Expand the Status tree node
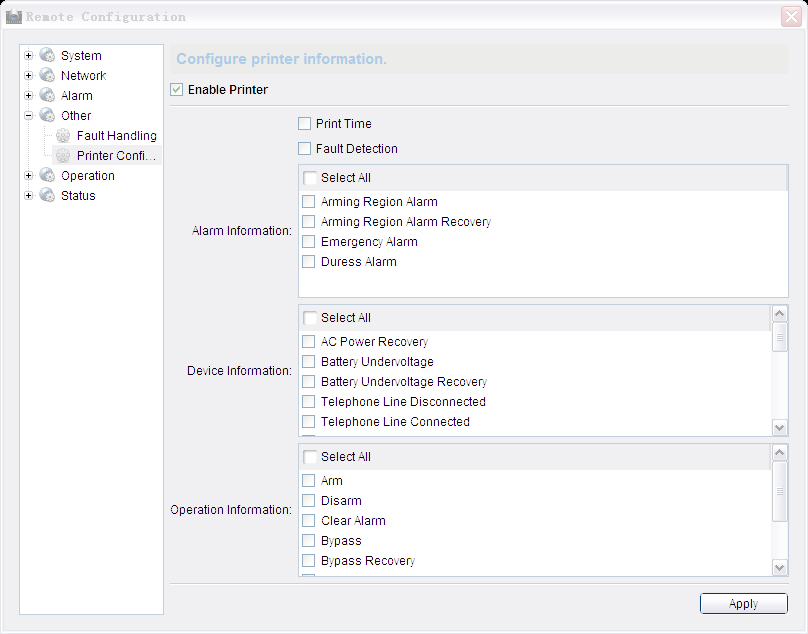Image resolution: width=808 pixels, height=634 pixels. tap(29, 196)
